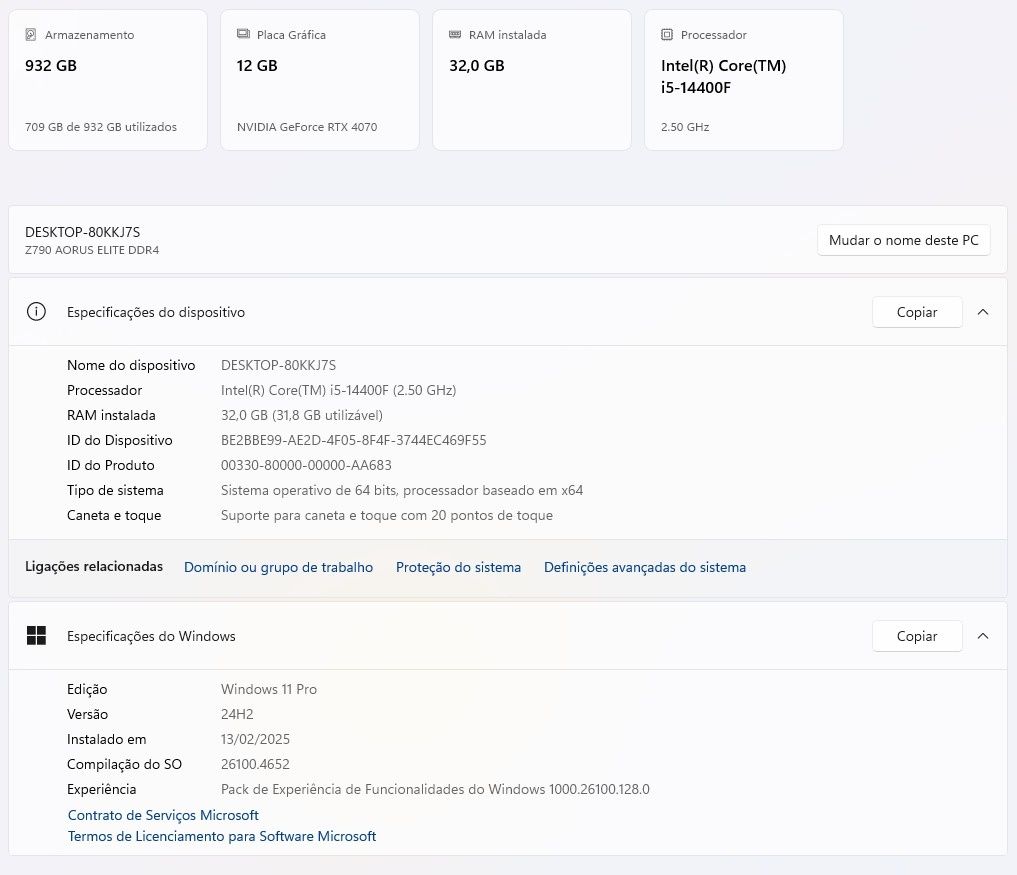1017x875 pixels.
Task: Select the Caneta e toque 20 pontos value
Action: pos(387,515)
